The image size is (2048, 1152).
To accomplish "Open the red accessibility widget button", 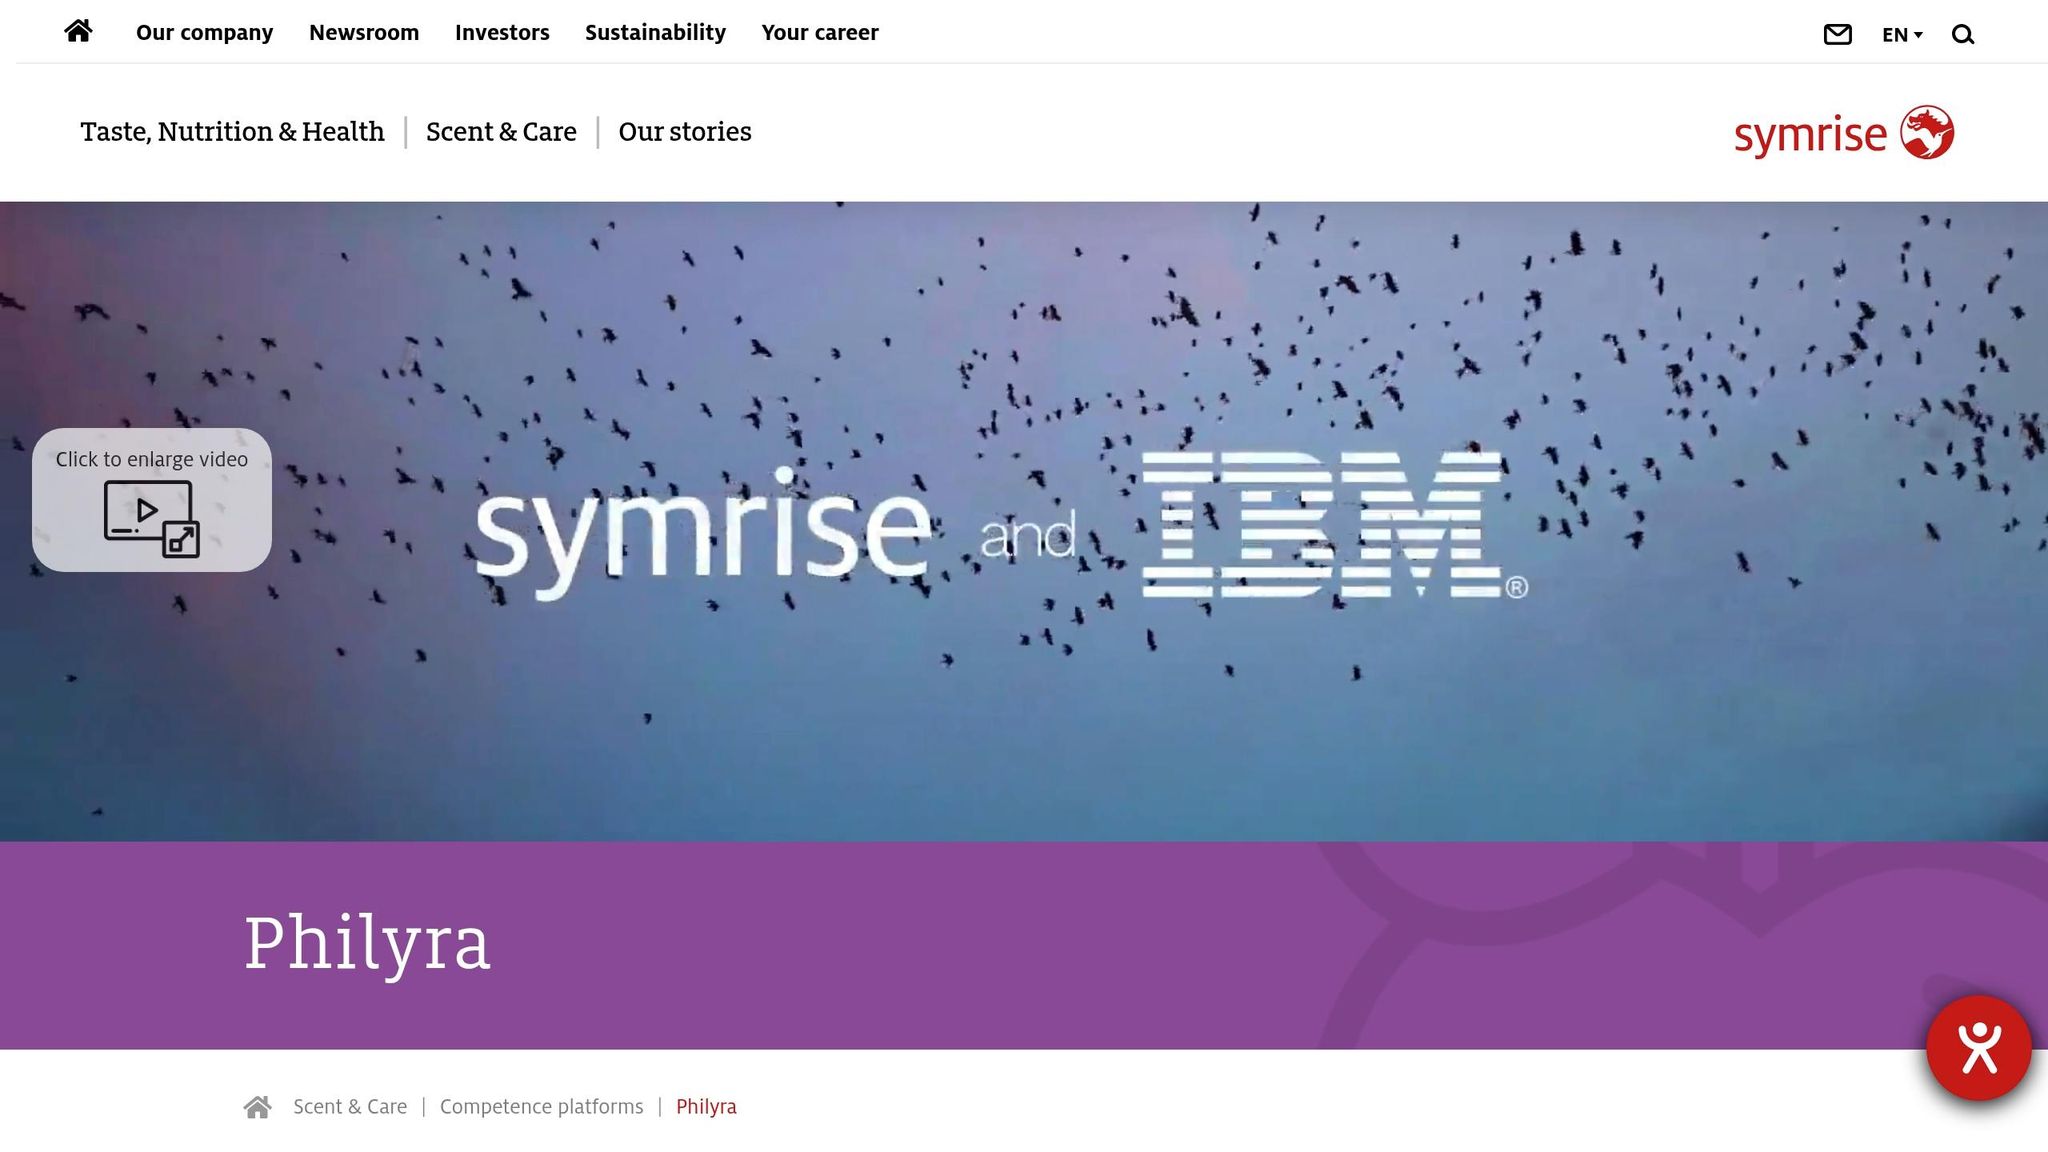I will coord(1978,1048).
